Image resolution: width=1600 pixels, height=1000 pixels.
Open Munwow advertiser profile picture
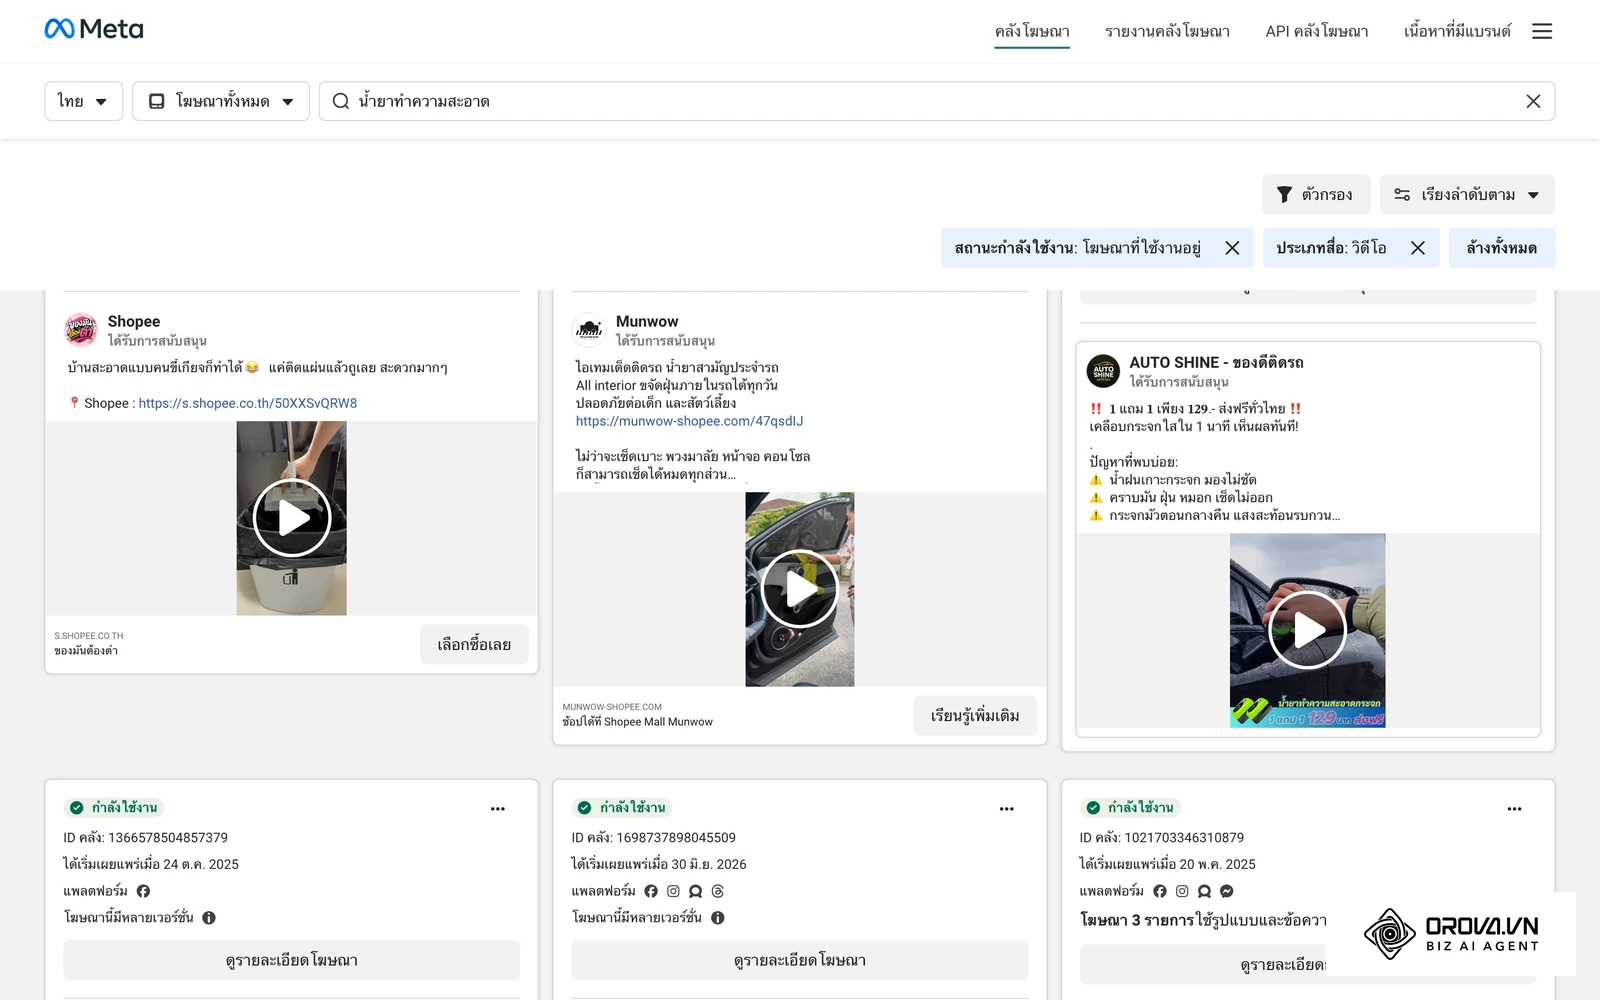(589, 329)
